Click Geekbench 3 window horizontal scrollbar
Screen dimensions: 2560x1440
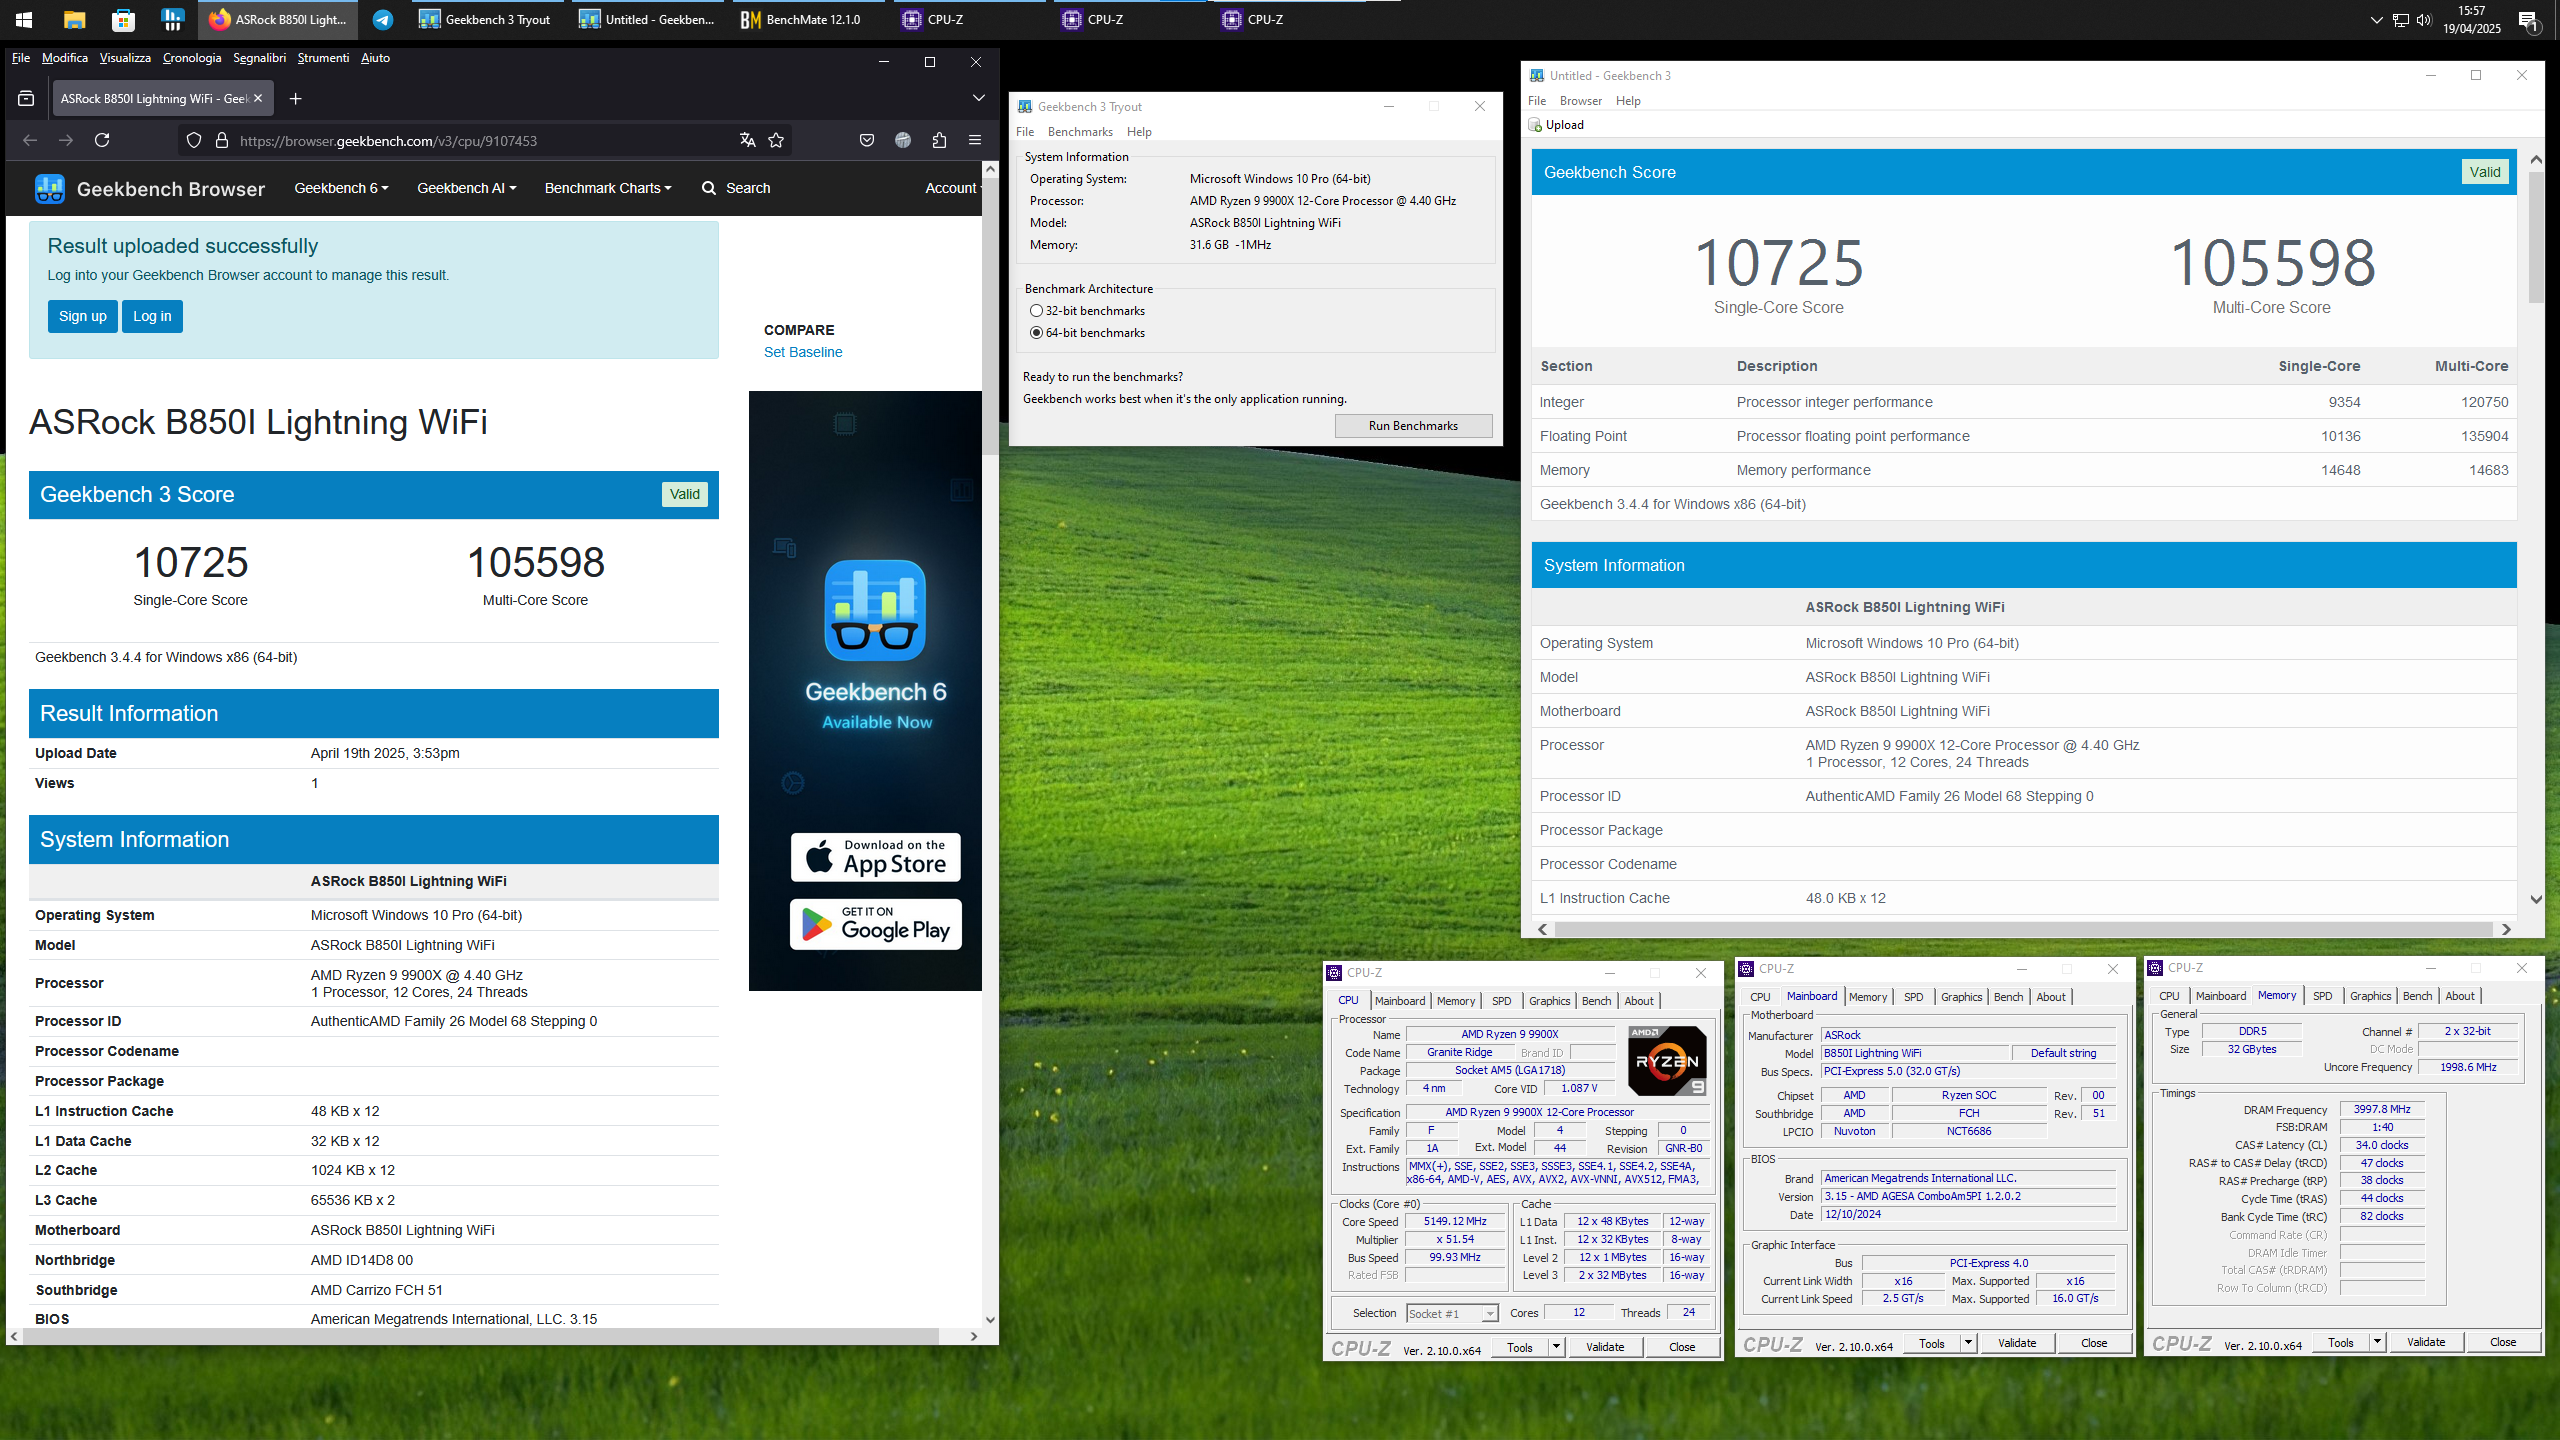click(x=2023, y=929)
